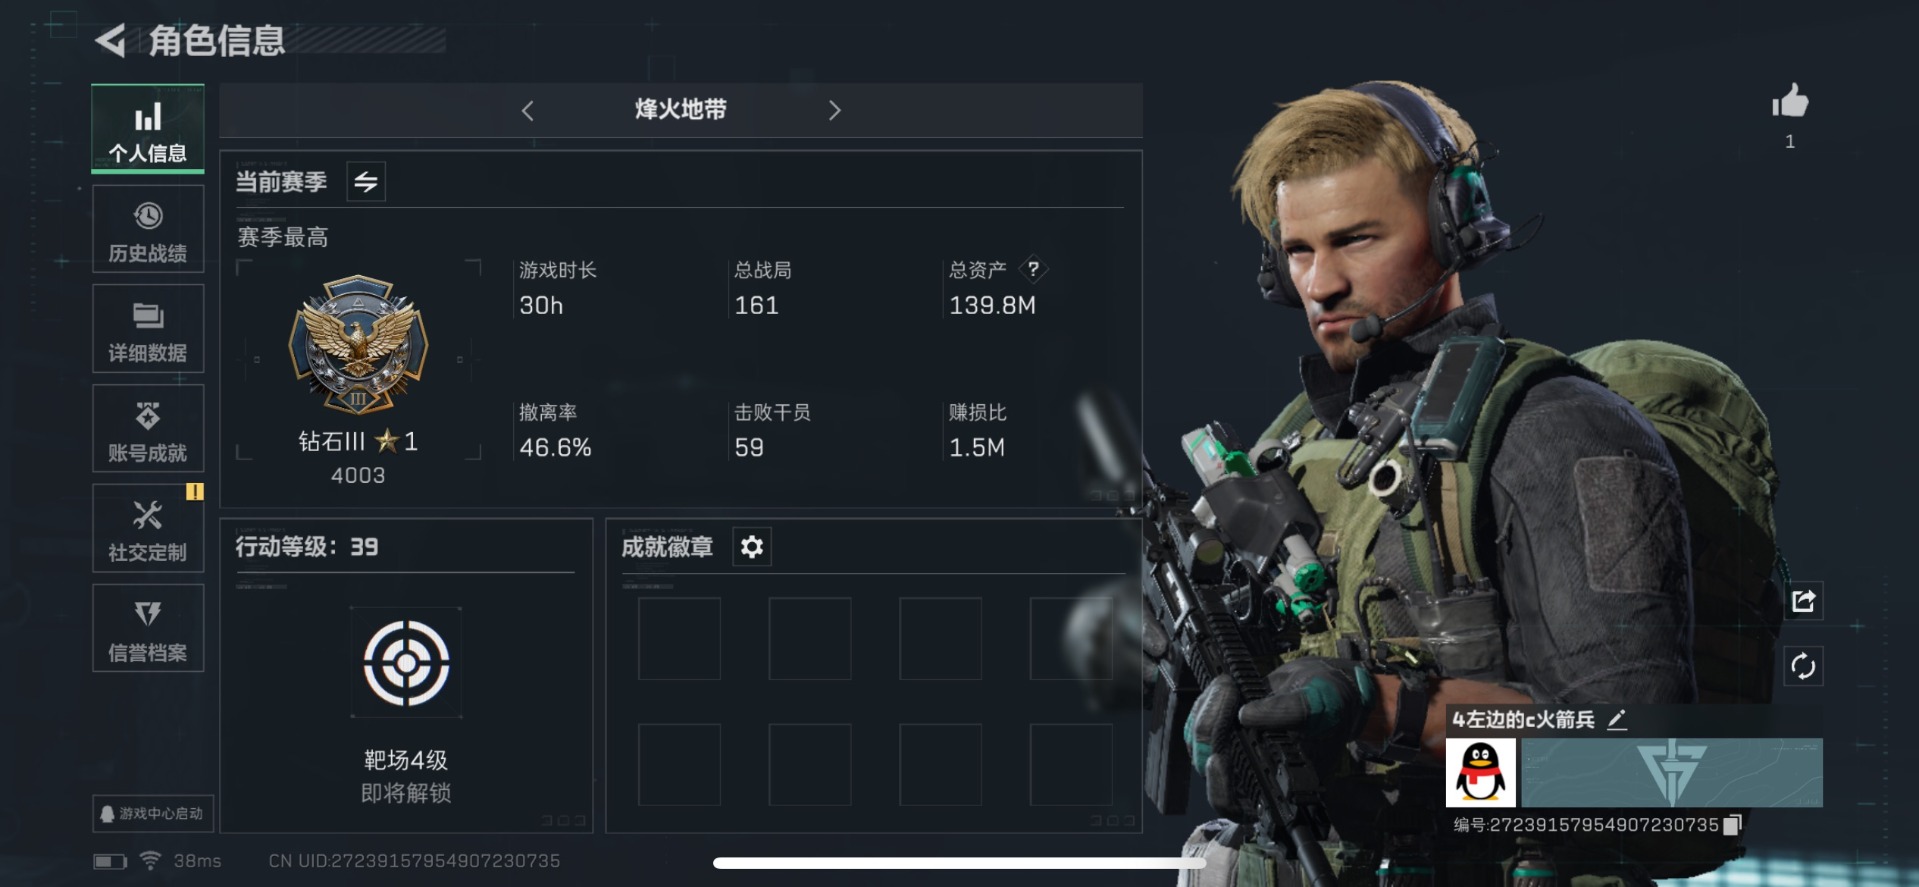Click the question mark next to 总资产
1919x887 pixels.
coord(1033,269)
